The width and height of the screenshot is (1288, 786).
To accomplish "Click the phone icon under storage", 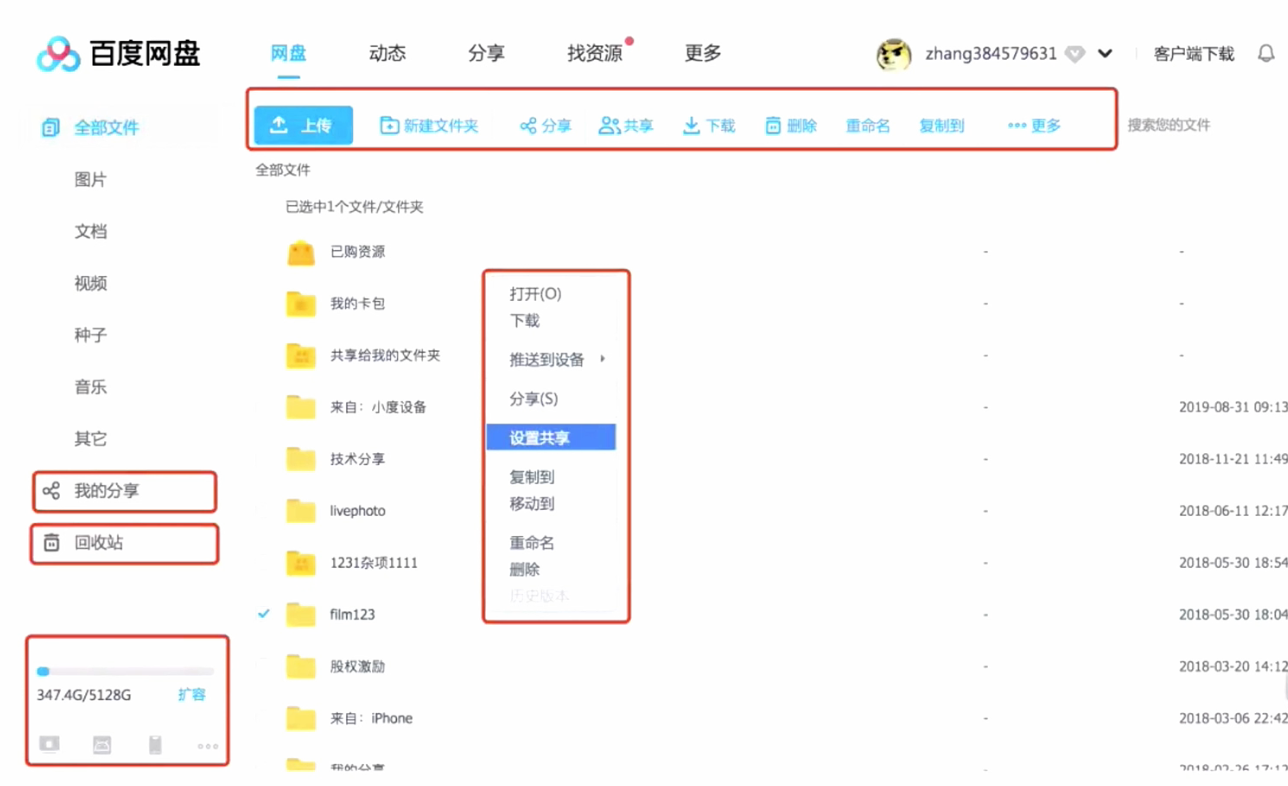I will coord(155,744).
